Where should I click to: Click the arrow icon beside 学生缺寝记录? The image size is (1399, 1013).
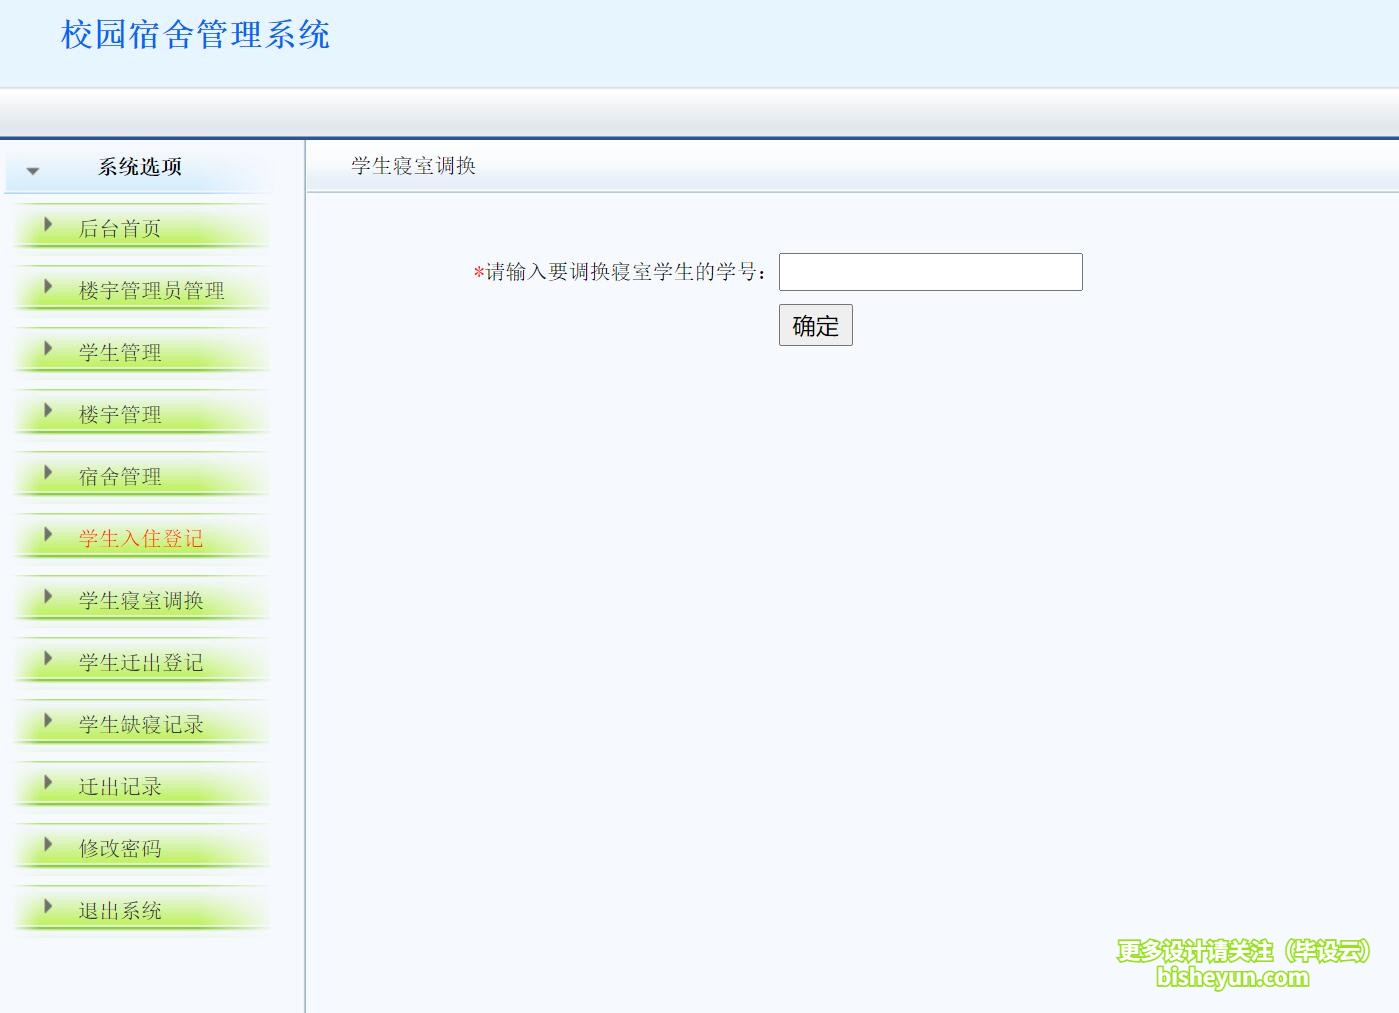pyautogui.click(x=47, y=721)
